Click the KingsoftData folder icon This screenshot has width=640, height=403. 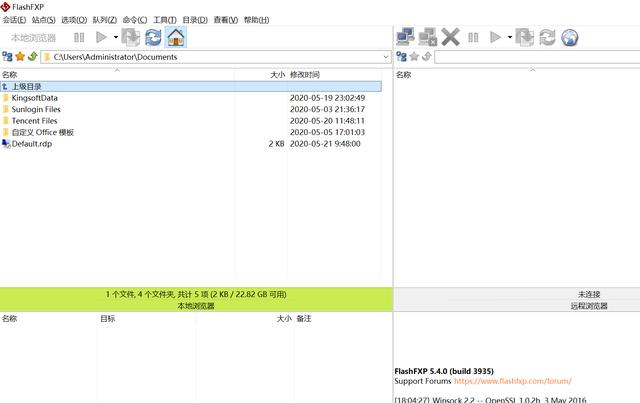tap(6, 98)
